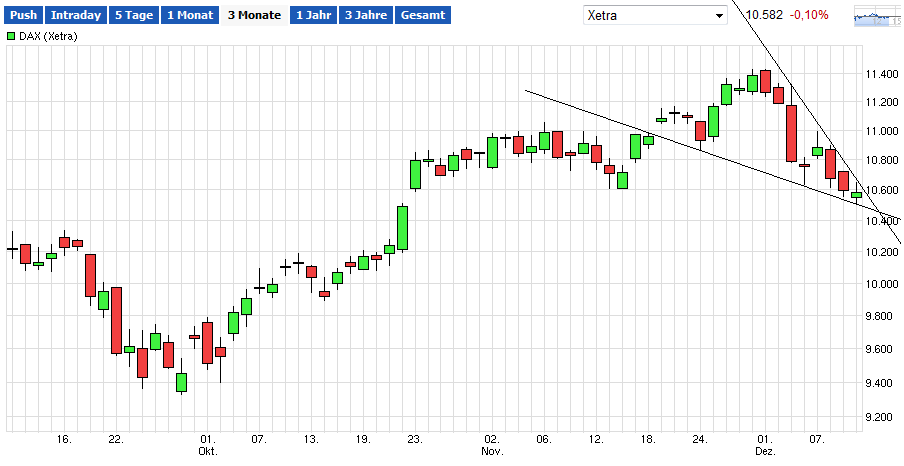Screen dimensions: 904x466
Task: Click the dropdown arrow beside Xetra
Action: click(x=719, y=16)
